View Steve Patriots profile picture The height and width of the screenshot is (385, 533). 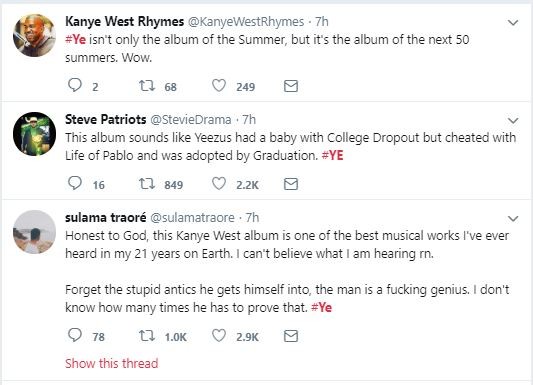click(x=34, y=134)
